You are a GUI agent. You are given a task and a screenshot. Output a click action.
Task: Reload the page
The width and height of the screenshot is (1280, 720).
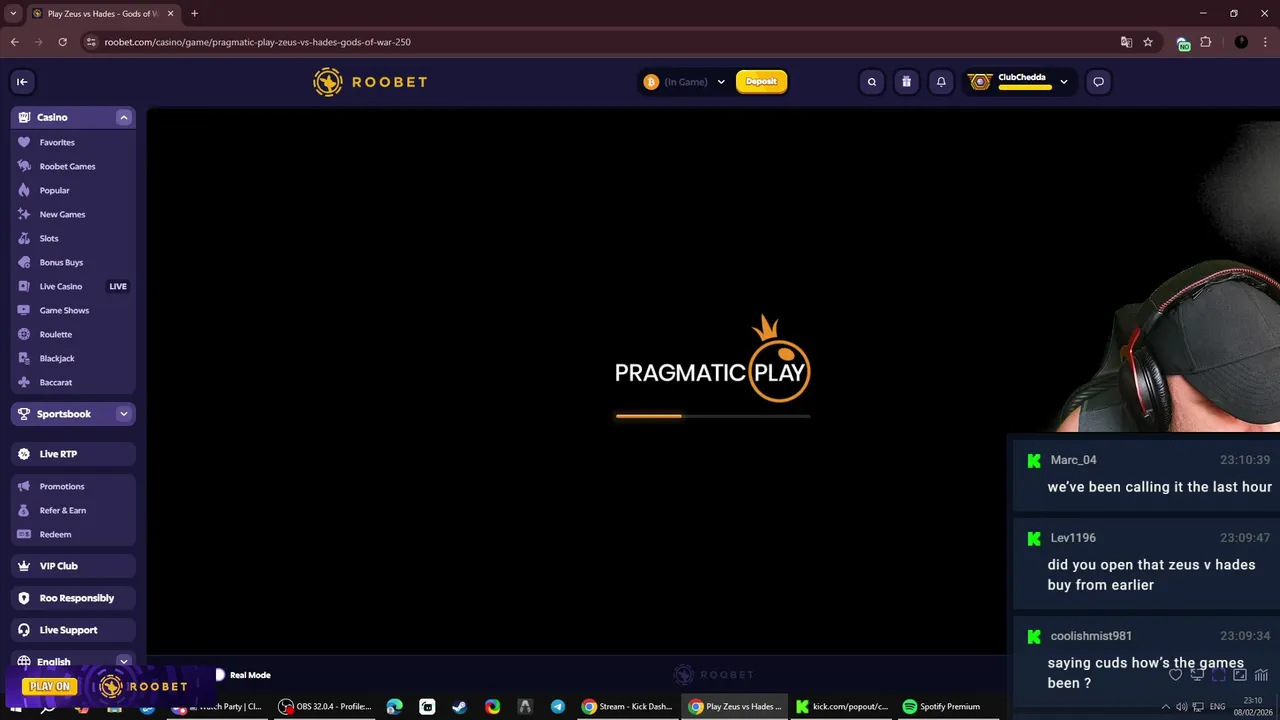(62, 42)
